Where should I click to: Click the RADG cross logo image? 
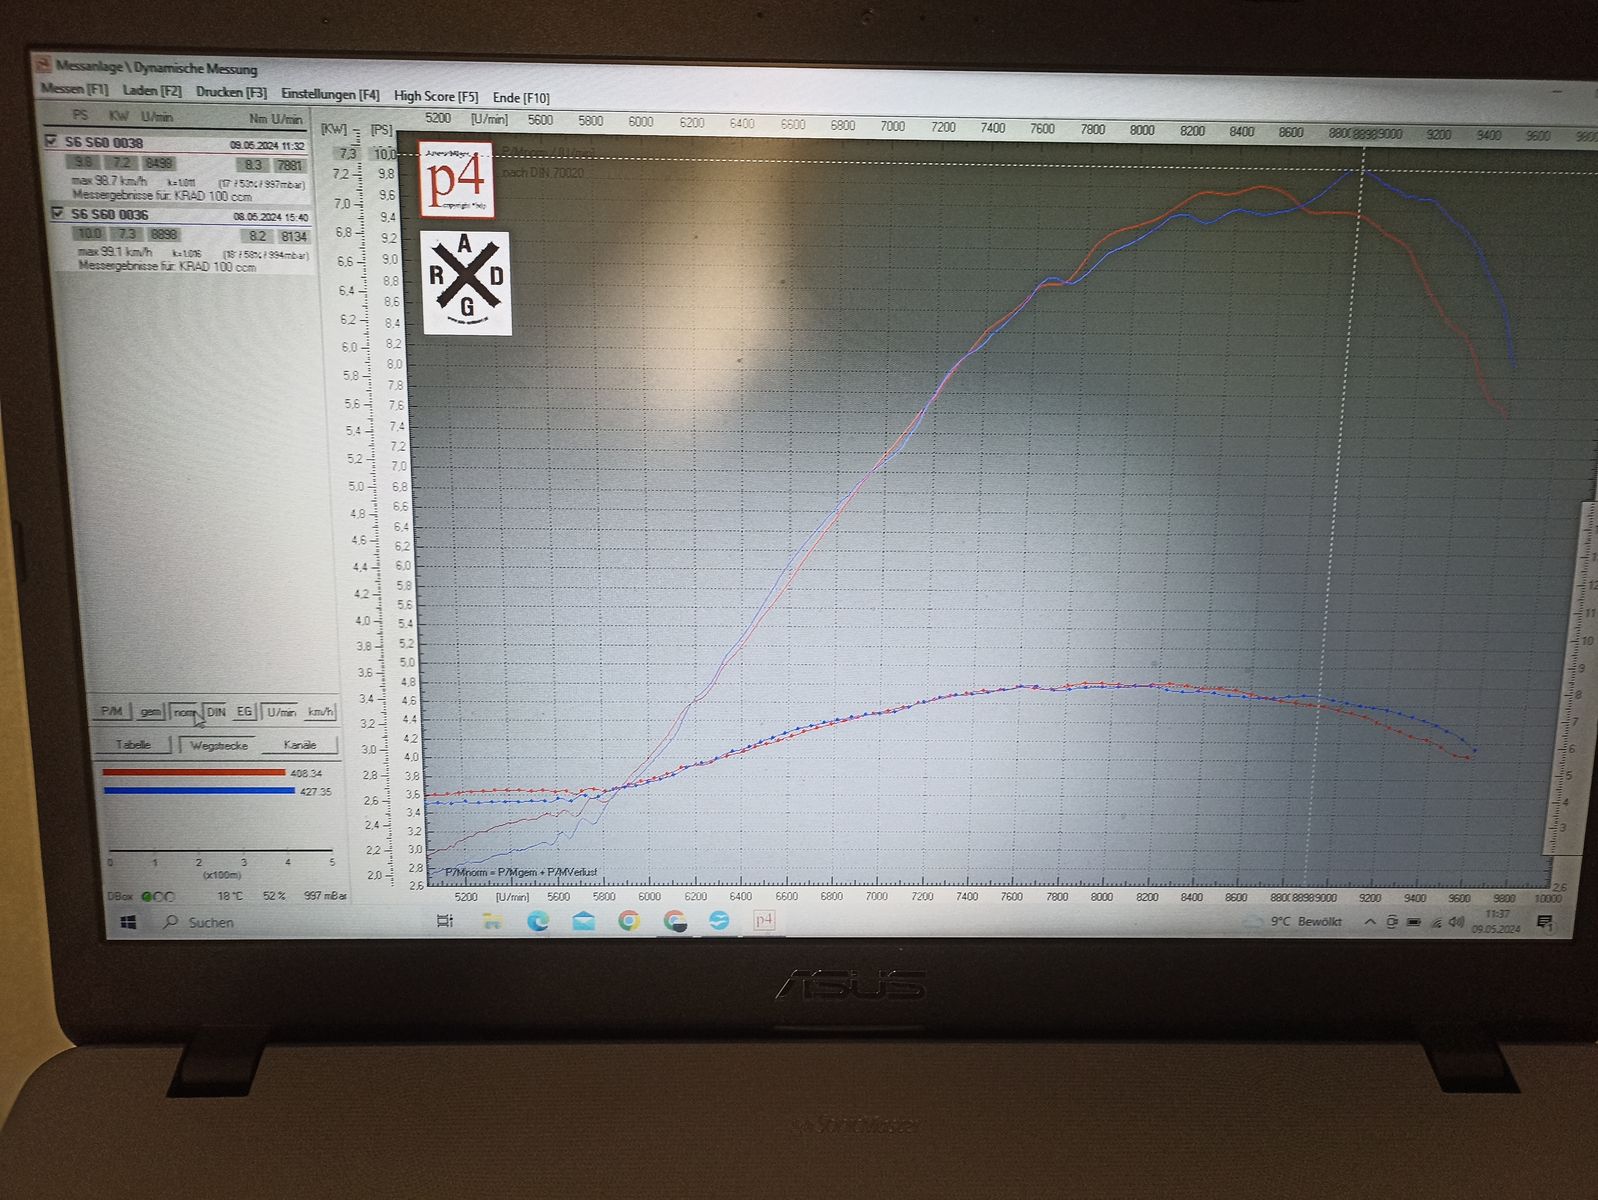point(466,283)
